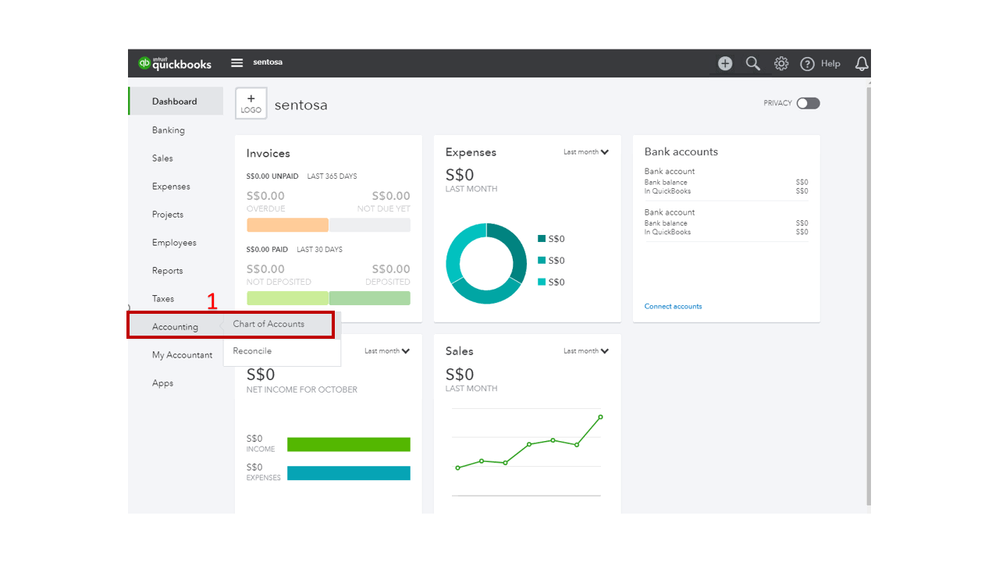The width and height of the screenshot is (999, 562).
Task: Open the Create plus icon
Action: (x=725, y=63)
